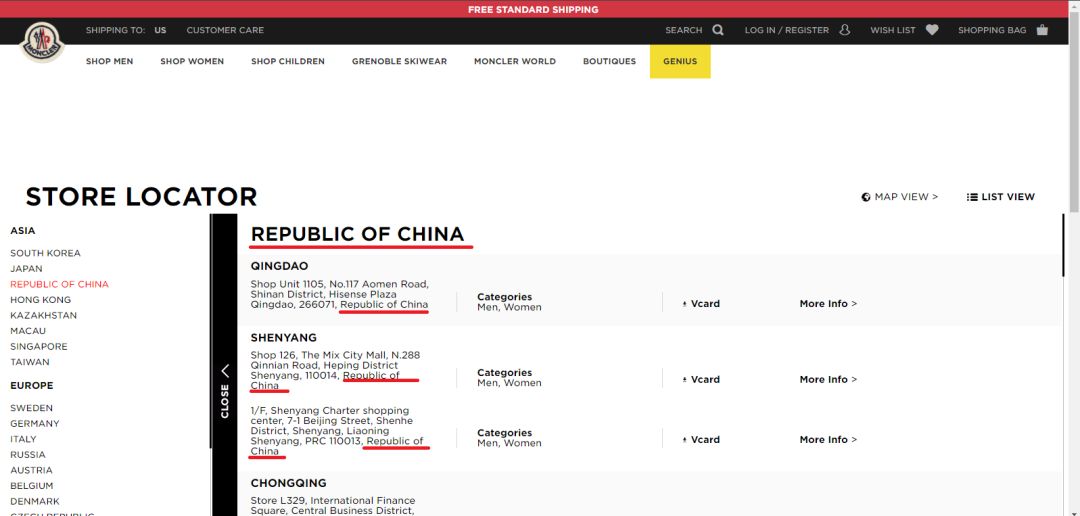This screenshot has height=516, width=1080.
Task: Open the shopping bag icon
Action: [x=1043, y=30]
